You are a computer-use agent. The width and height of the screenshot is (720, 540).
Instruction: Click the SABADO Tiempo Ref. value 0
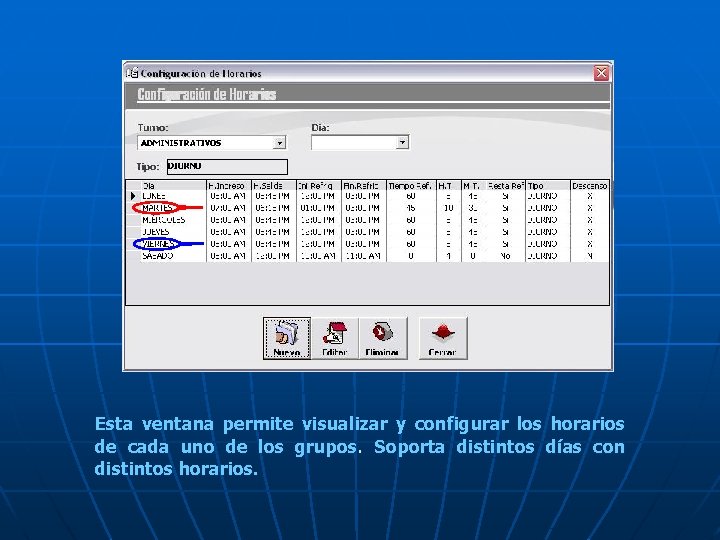pos(411,256)
